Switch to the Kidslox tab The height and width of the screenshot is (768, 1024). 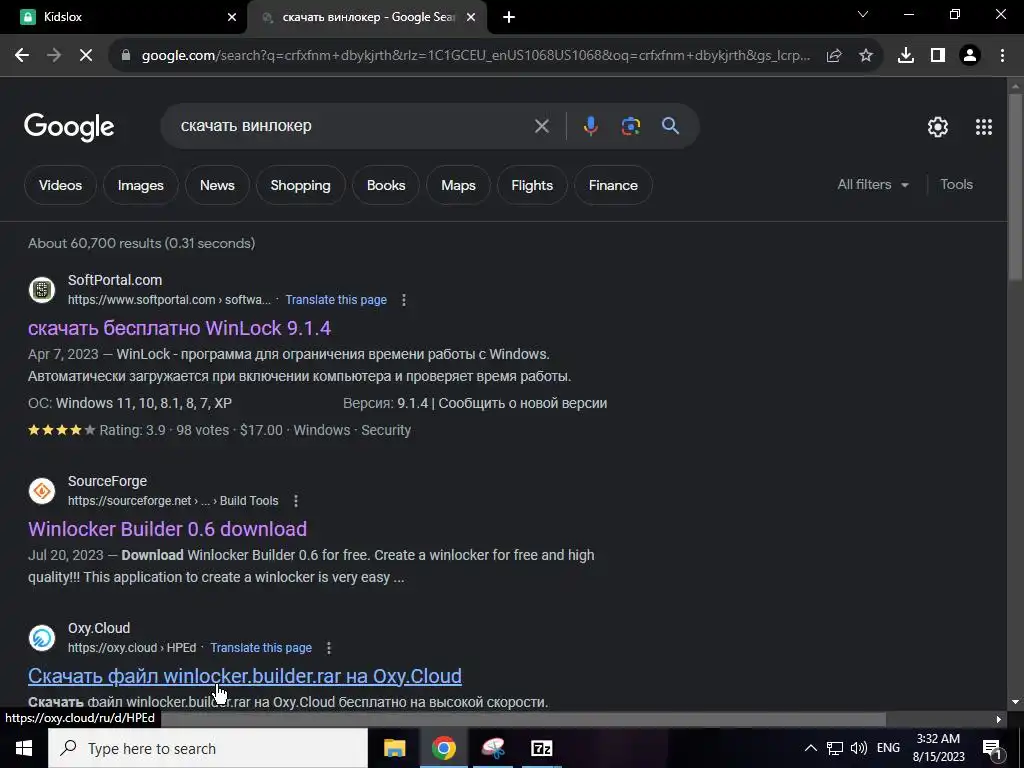(x=123, y=17)
